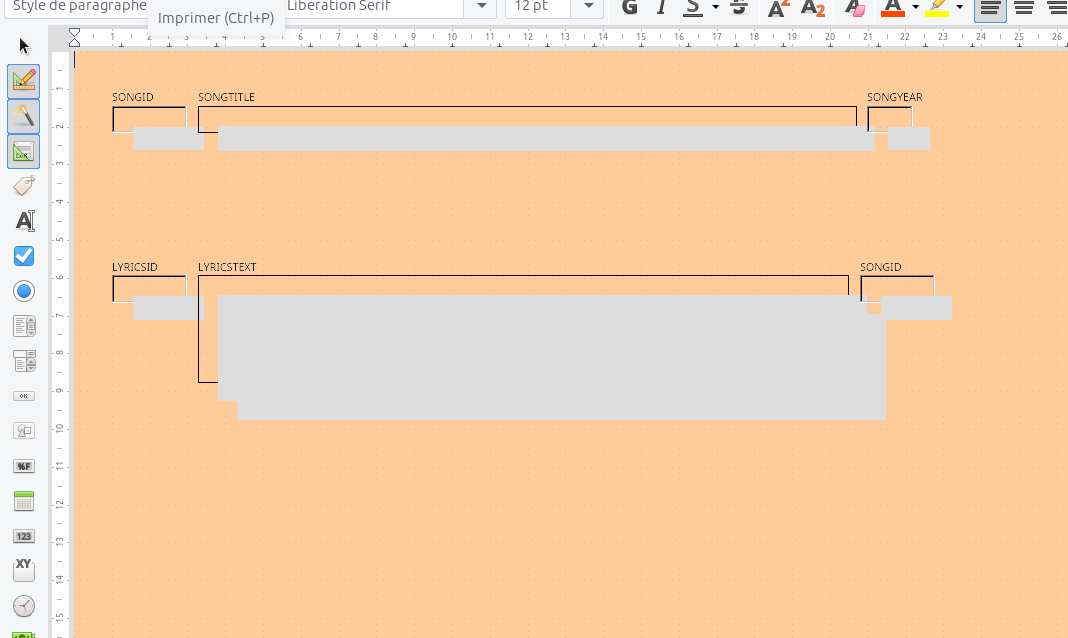
Task: Align text right
Action: [x=1056, y=7]
